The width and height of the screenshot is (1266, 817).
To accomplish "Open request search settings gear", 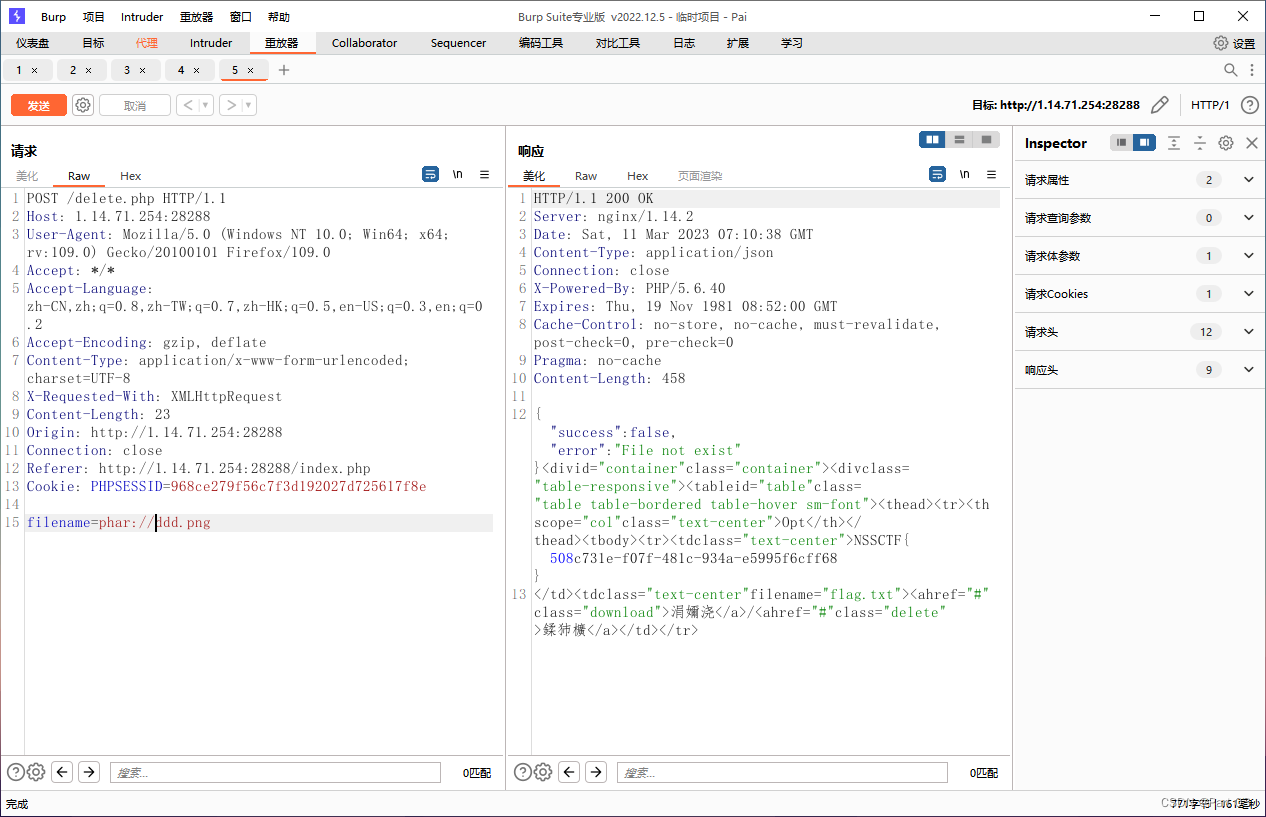I will click(36, 772).
